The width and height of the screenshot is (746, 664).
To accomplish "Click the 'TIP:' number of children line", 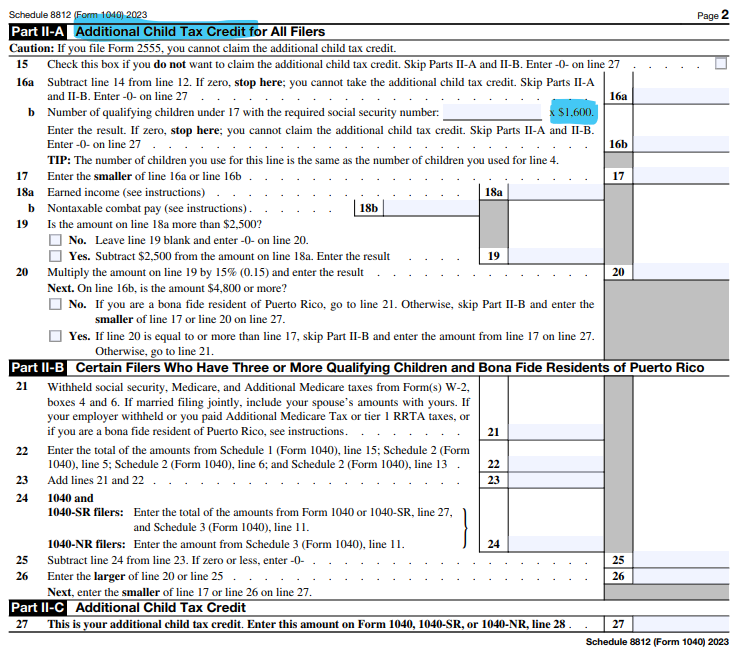I will coord(303,160).
